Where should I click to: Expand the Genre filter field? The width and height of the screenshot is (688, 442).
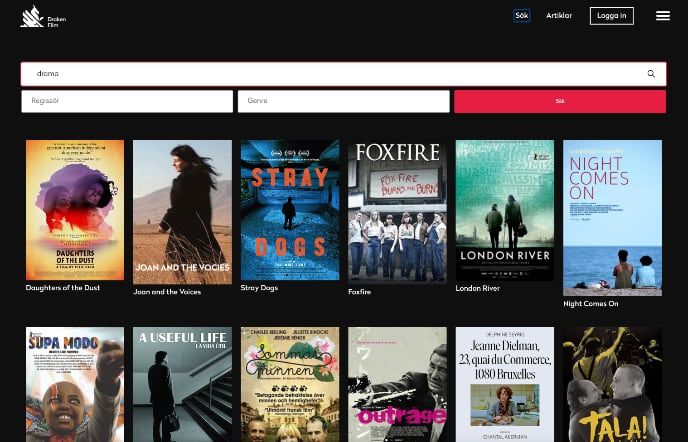coord(343,101)
